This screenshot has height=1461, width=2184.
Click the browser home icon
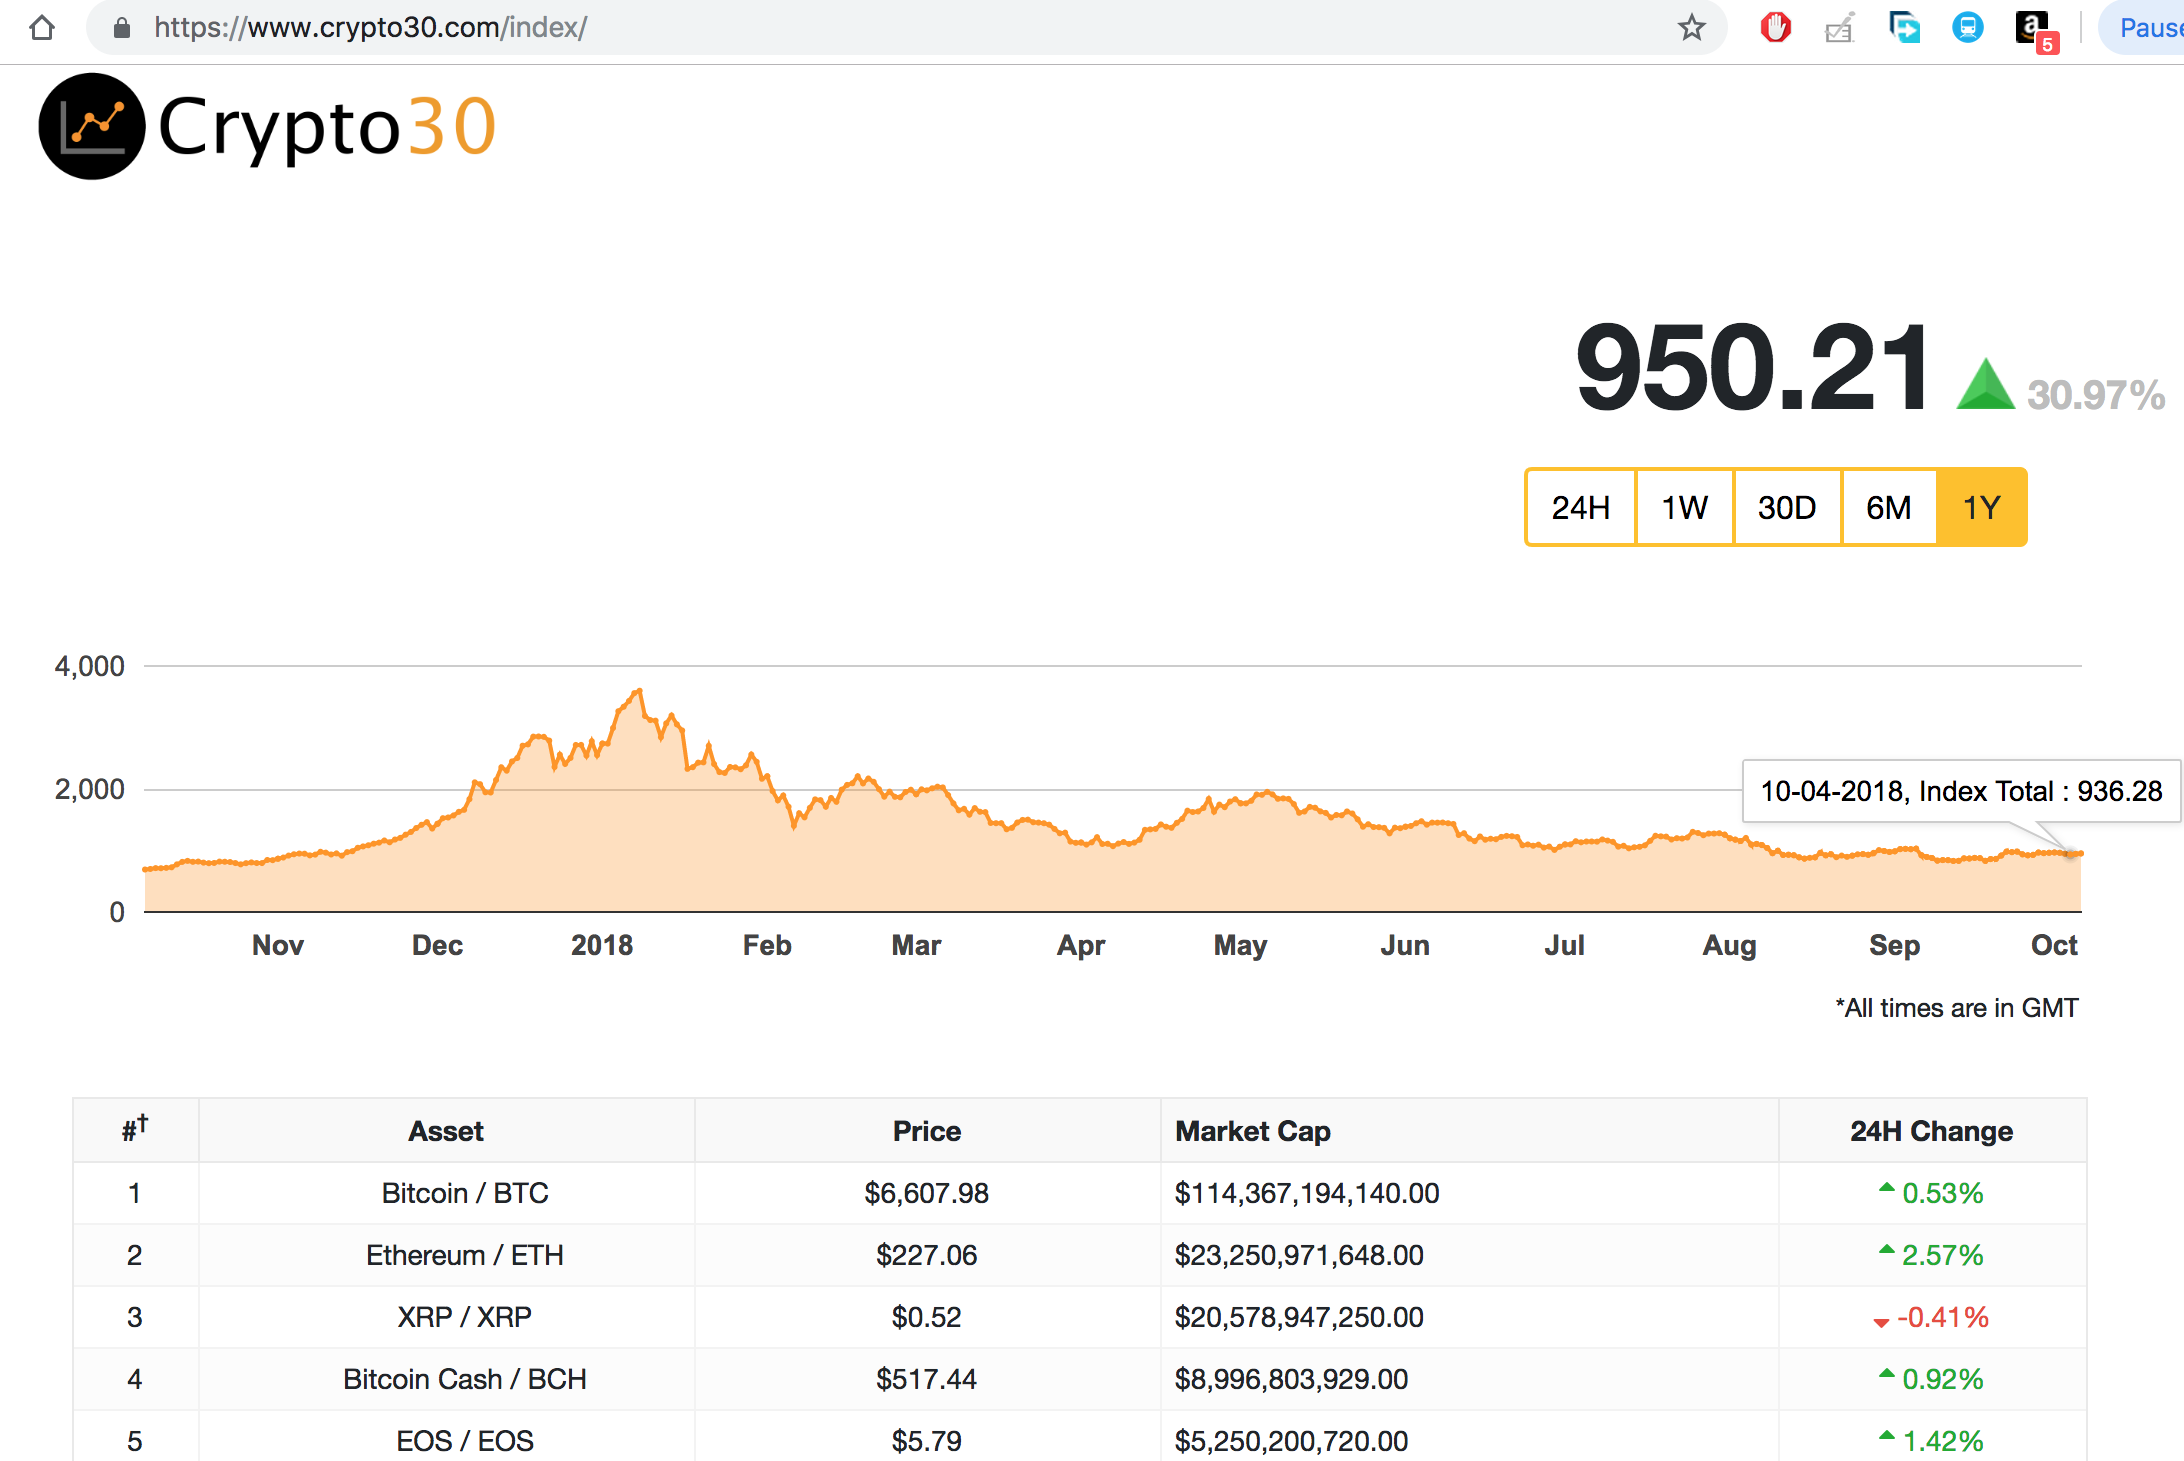(x=42, y=27)
